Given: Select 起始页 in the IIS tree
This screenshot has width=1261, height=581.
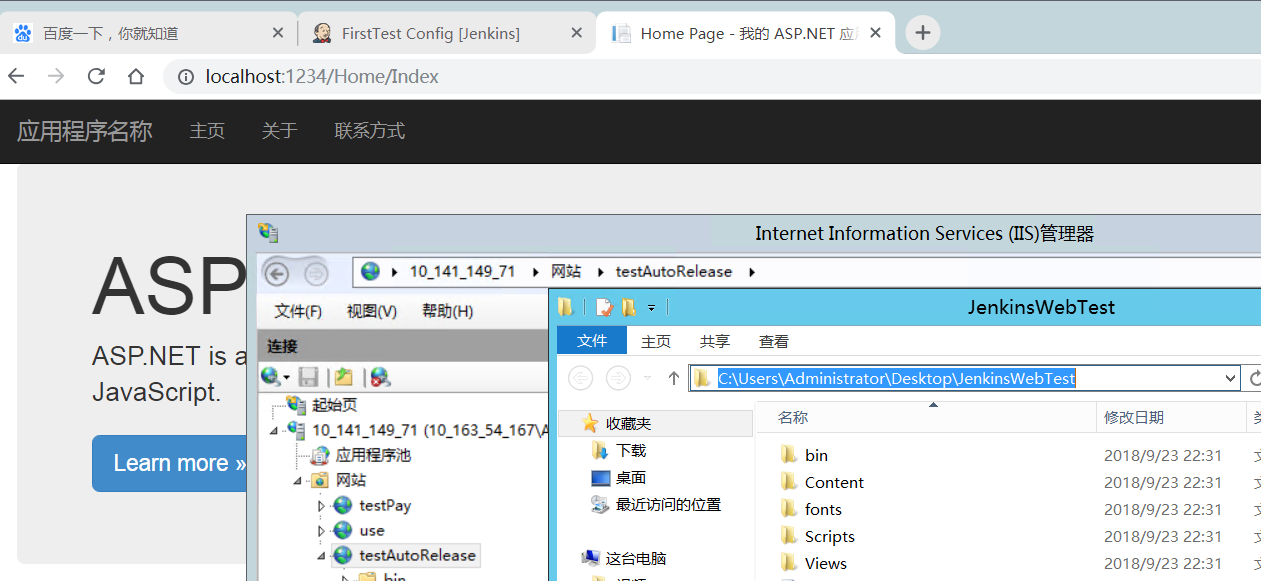Looking at the screenshot, I should pyautogui.click(x=334, y=405).
